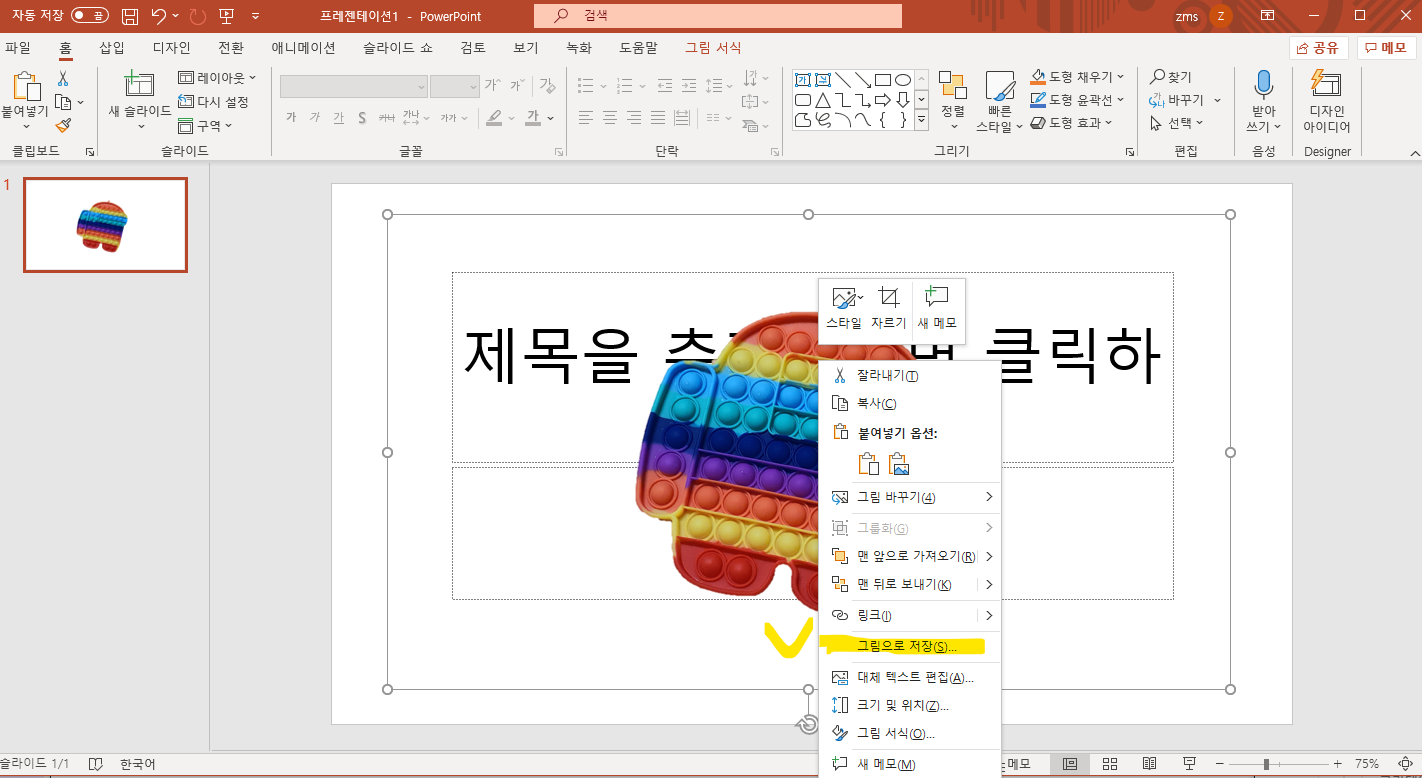Click the 공유 button
The height and width of the screenshot is (778, 1422).
tap(1319, 48)
